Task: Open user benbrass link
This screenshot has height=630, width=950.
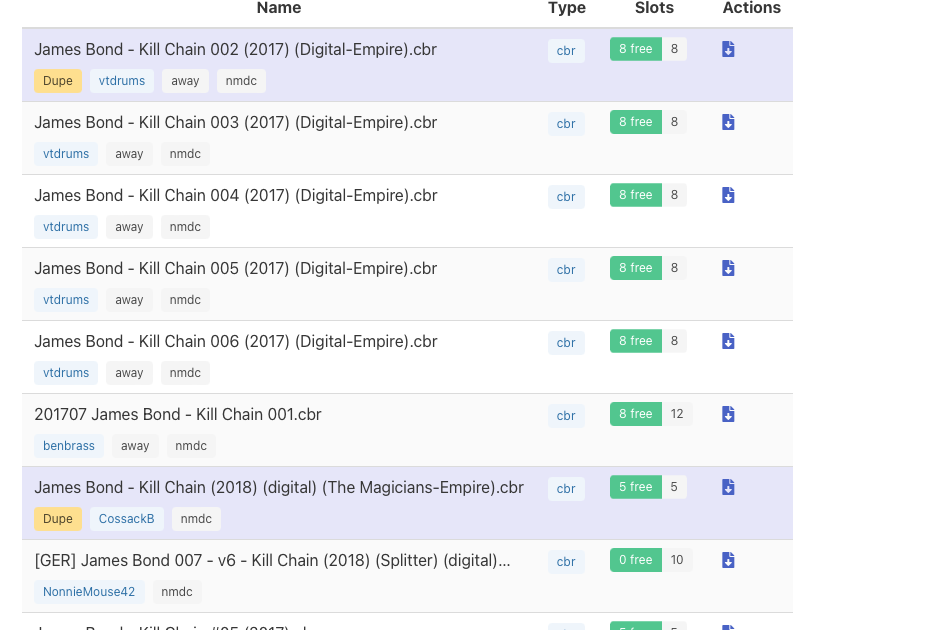Action: [69, 446]
